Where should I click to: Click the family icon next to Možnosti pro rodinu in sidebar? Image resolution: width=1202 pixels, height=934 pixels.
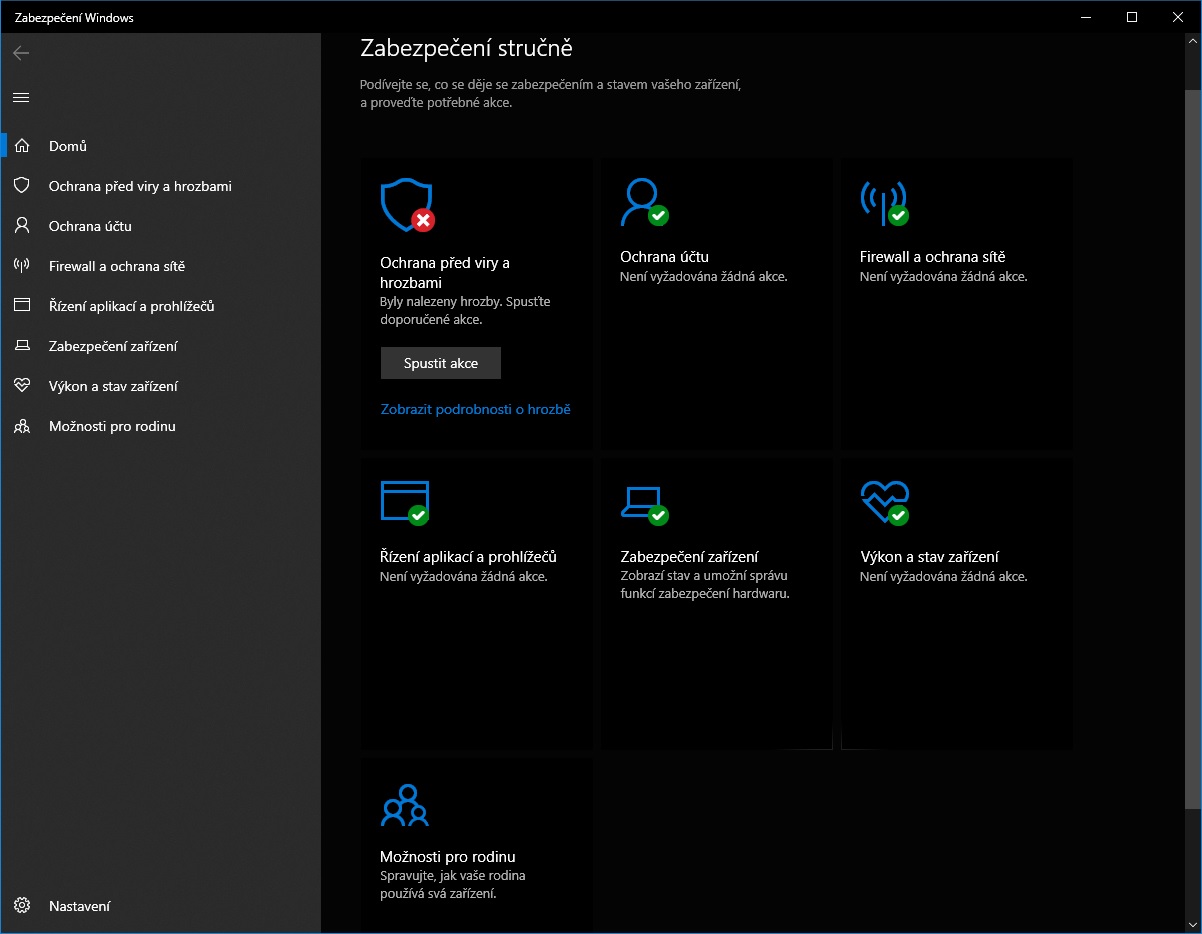tap(22, 426)
